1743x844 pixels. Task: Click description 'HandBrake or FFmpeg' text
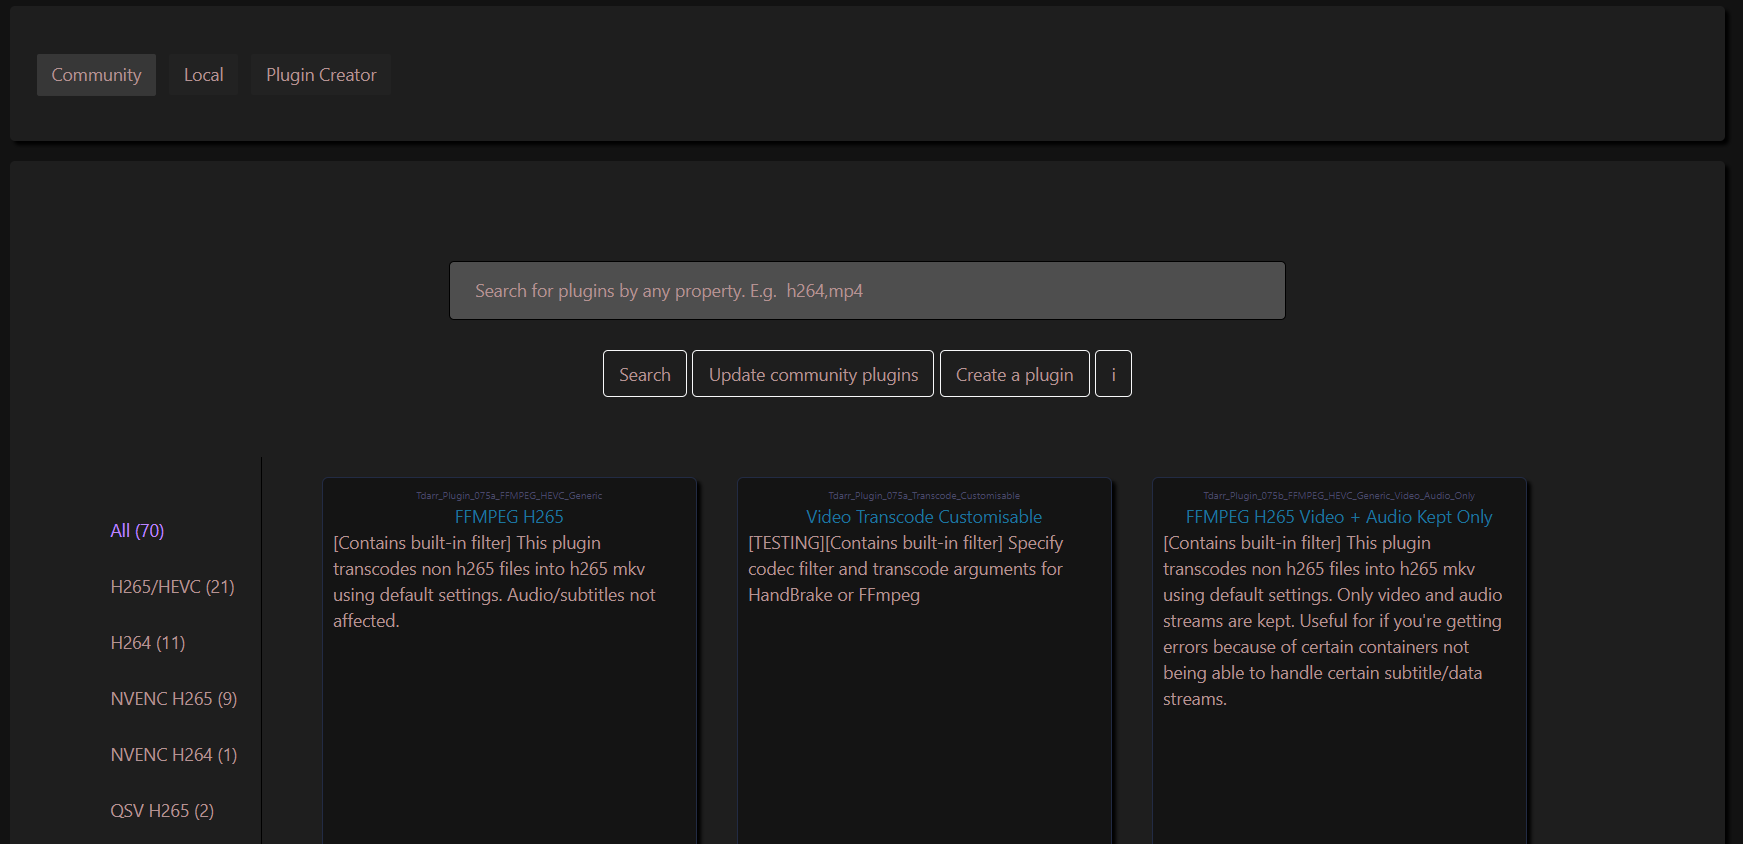834,595
